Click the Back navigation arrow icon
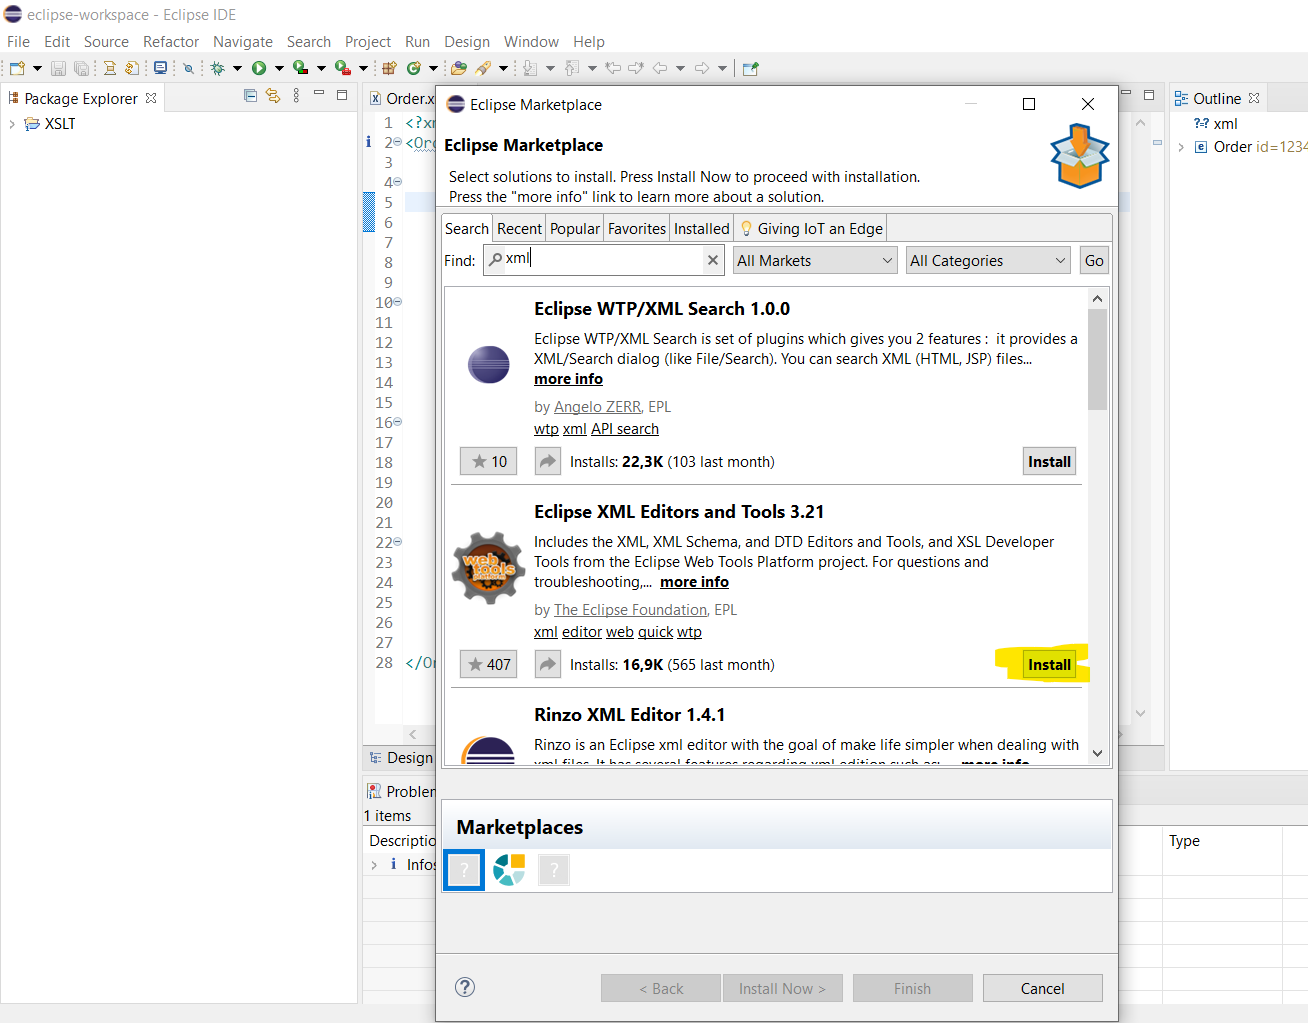Viewport: 1308px width, 1023px height. click(x=660, y=68)
